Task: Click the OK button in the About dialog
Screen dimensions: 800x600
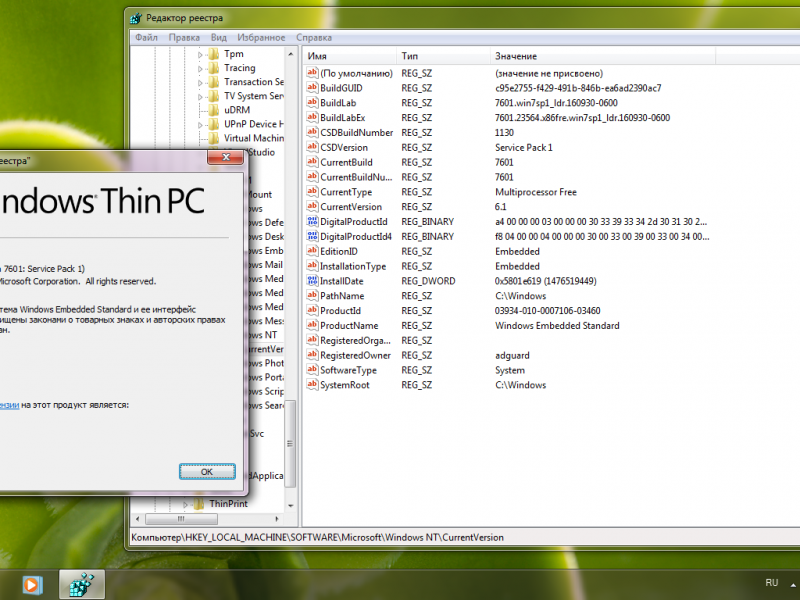Action: pos(207,471)
